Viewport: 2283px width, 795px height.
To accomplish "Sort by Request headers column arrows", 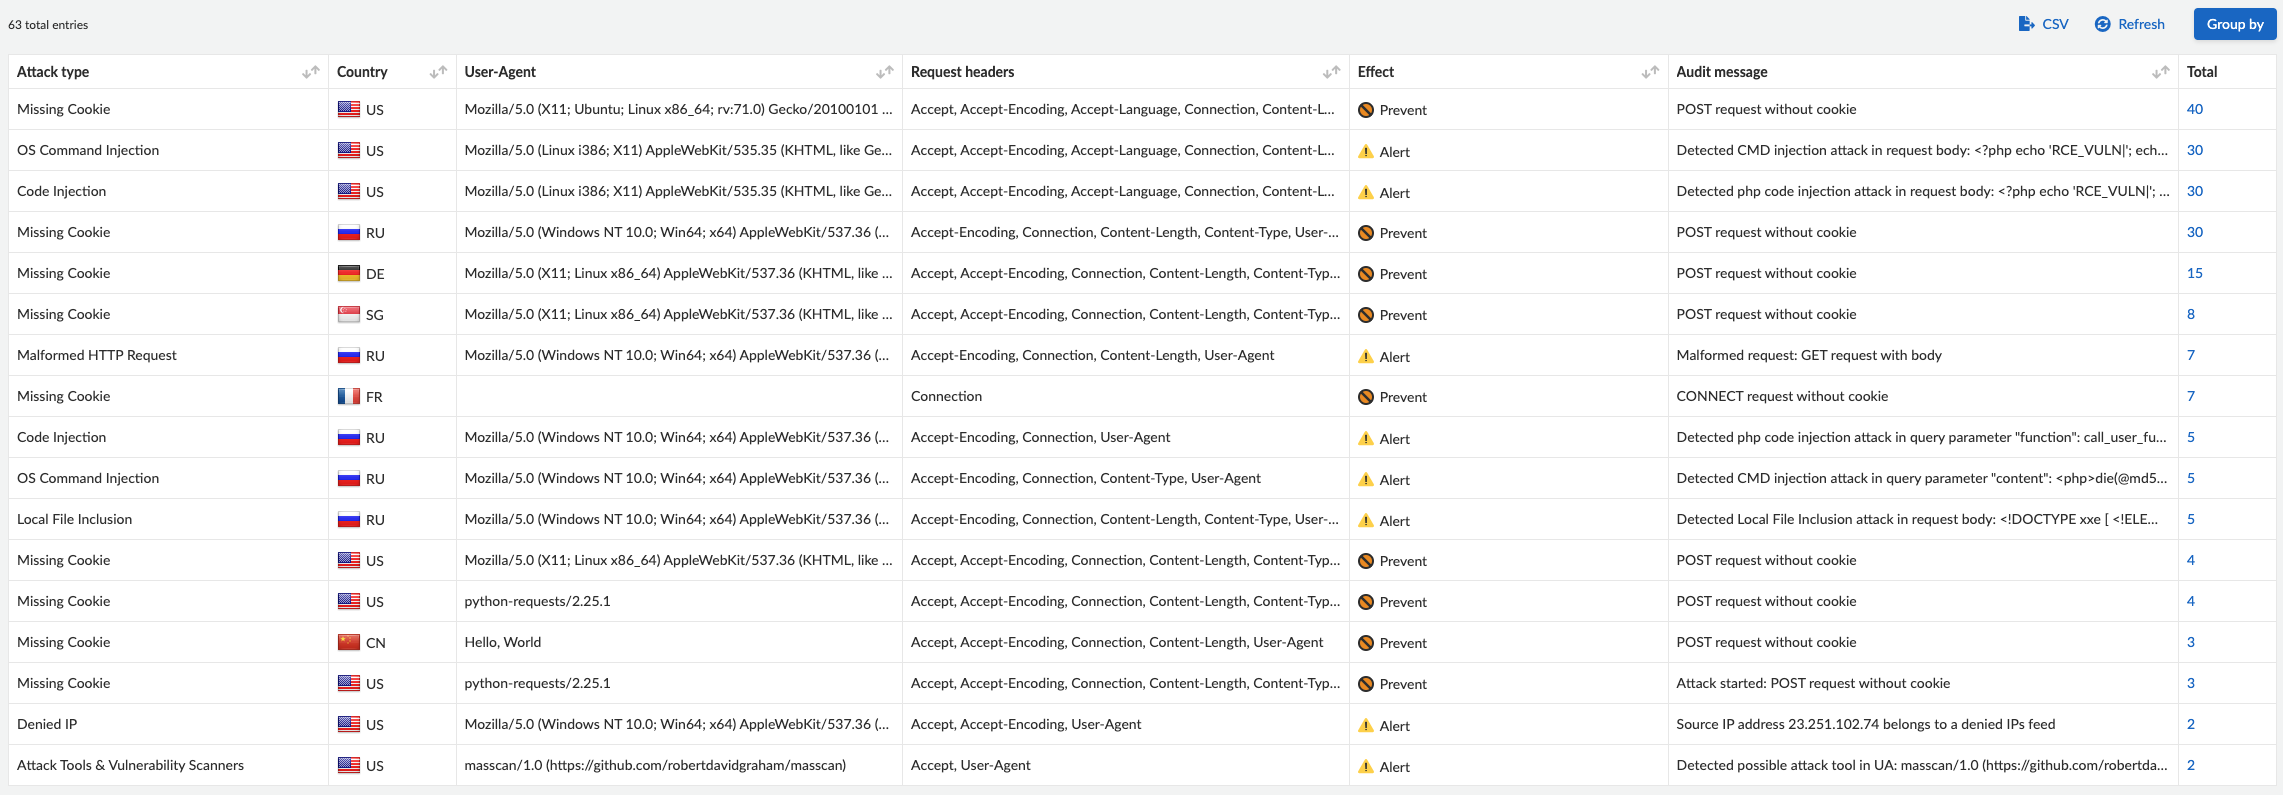I will [x=1332, y=72].
